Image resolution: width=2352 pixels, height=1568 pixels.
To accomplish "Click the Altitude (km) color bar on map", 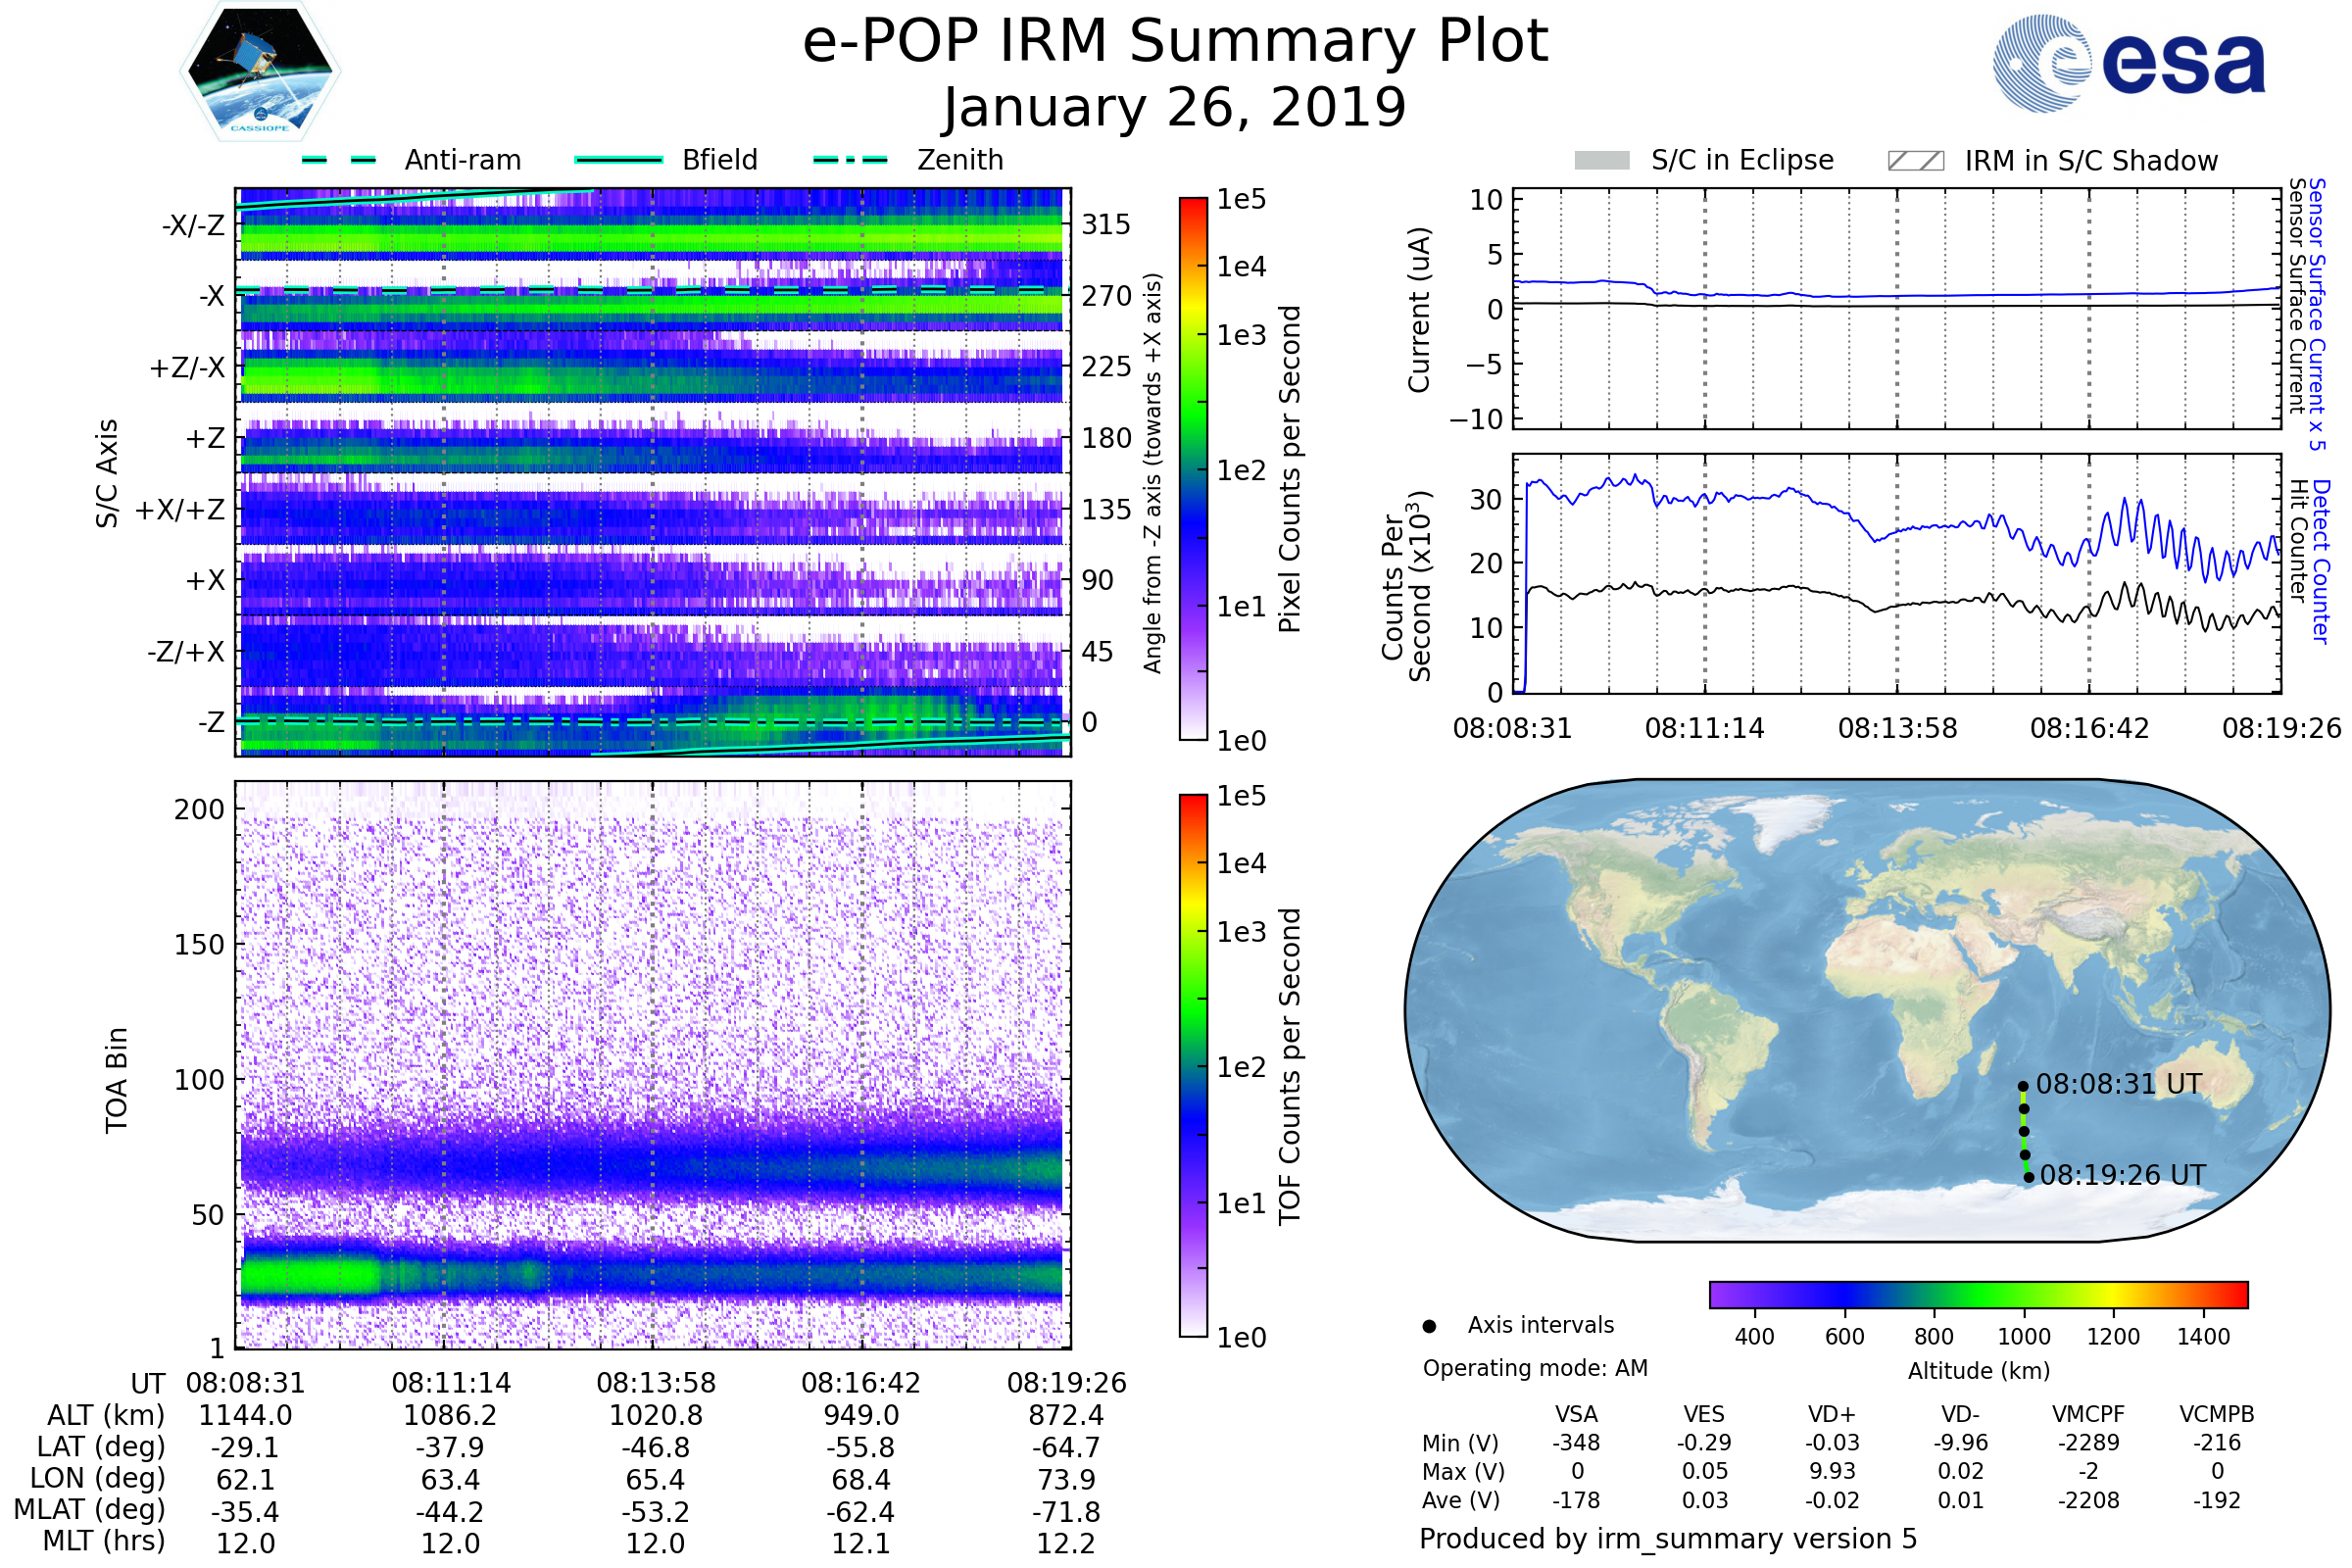I will pos(1978,1294).
